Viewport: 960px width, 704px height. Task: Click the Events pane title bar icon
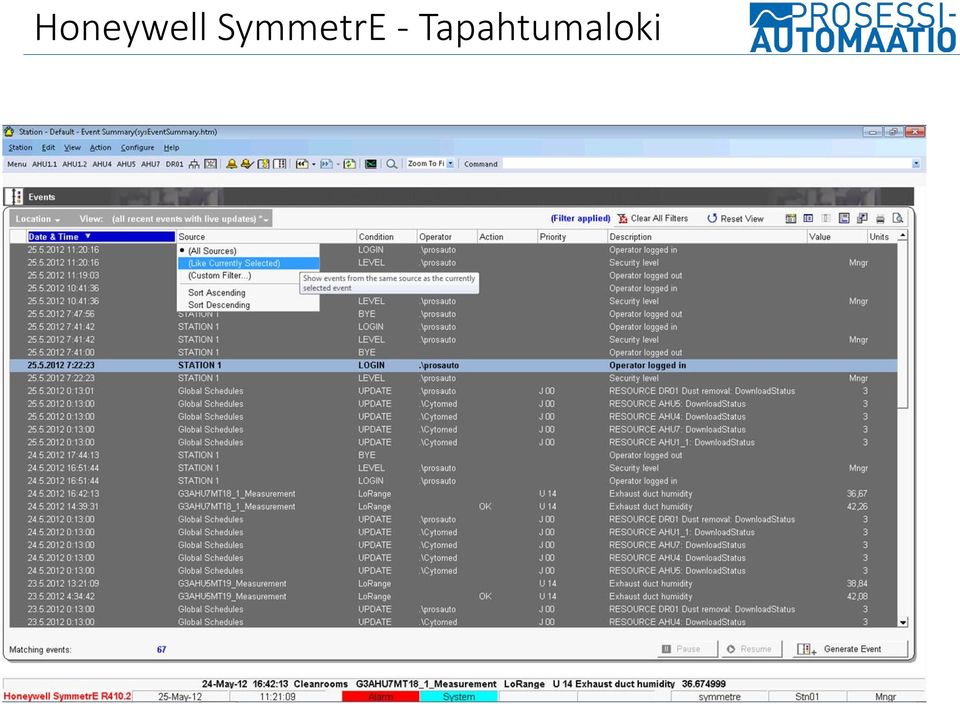pos(13,197)
